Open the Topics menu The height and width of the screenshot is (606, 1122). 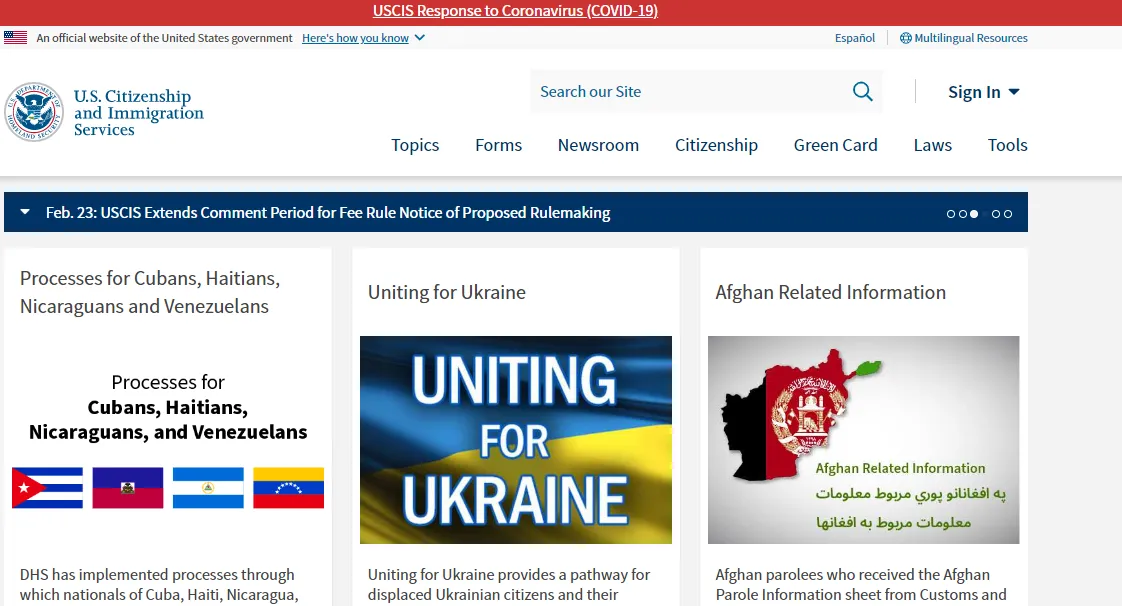[415, 145]
